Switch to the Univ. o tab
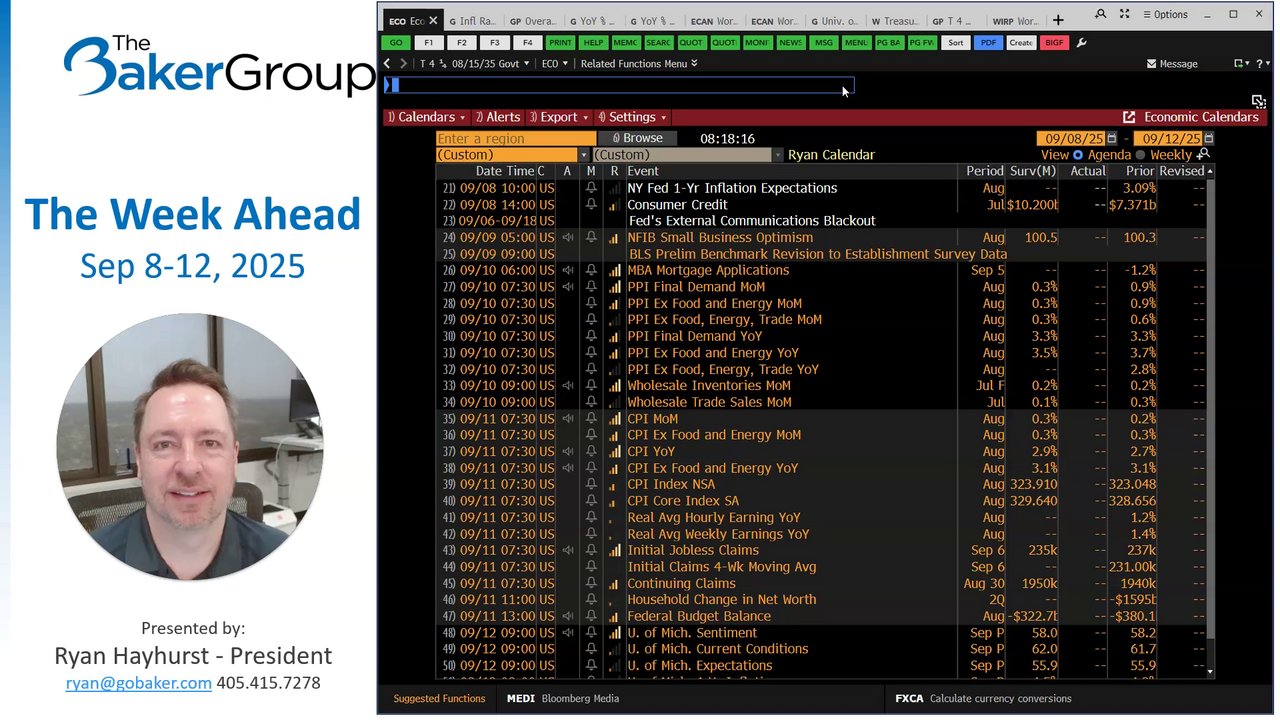 (836, 21)
